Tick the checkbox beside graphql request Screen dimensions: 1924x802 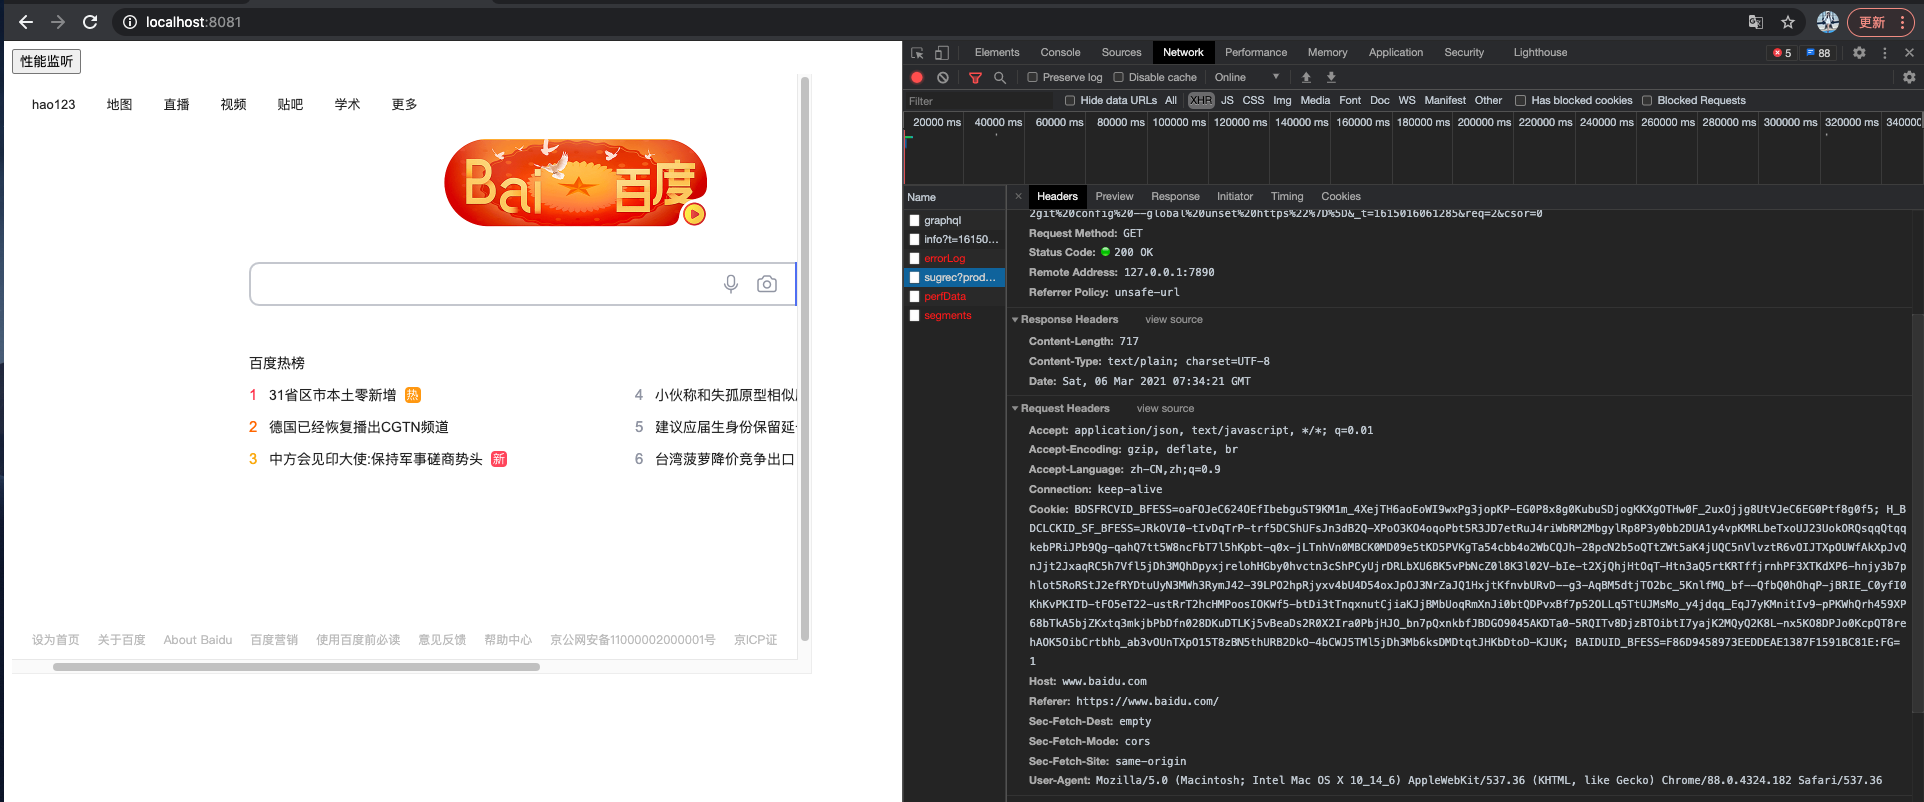pos(914,220)
